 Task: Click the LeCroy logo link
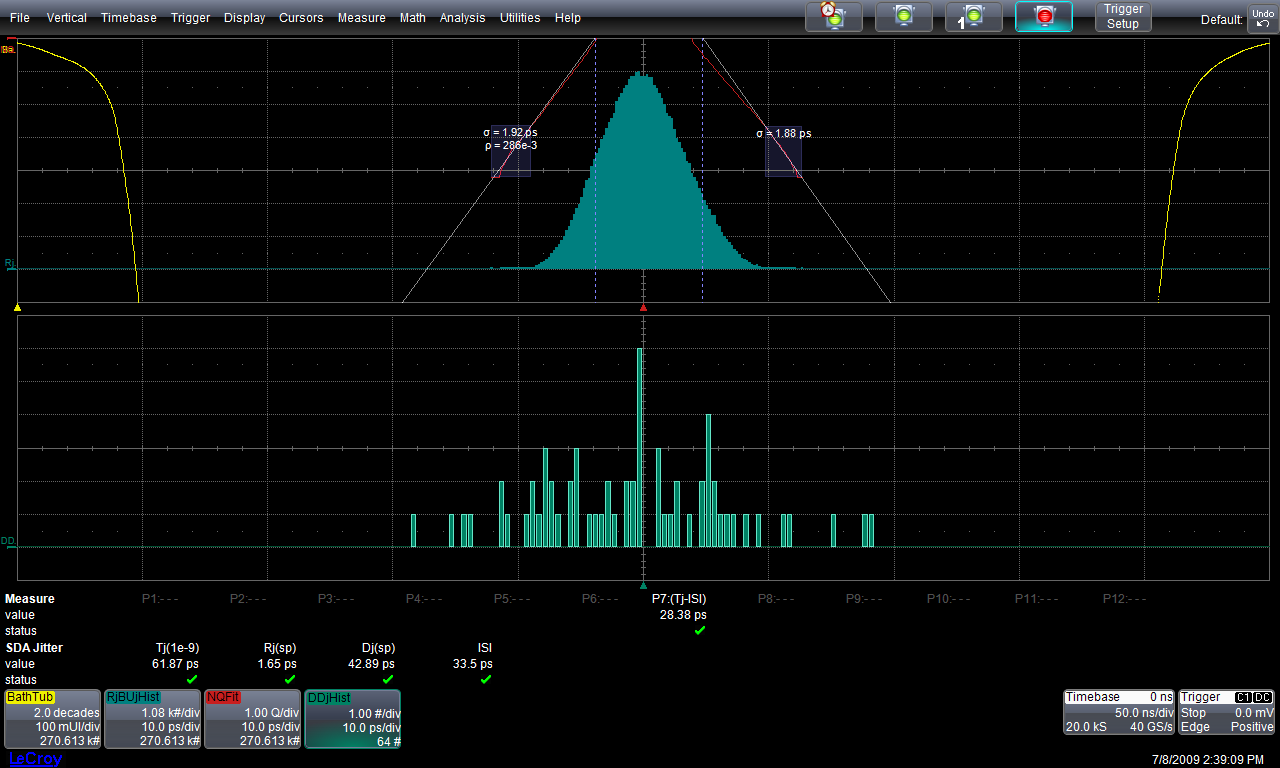(35, 759)
